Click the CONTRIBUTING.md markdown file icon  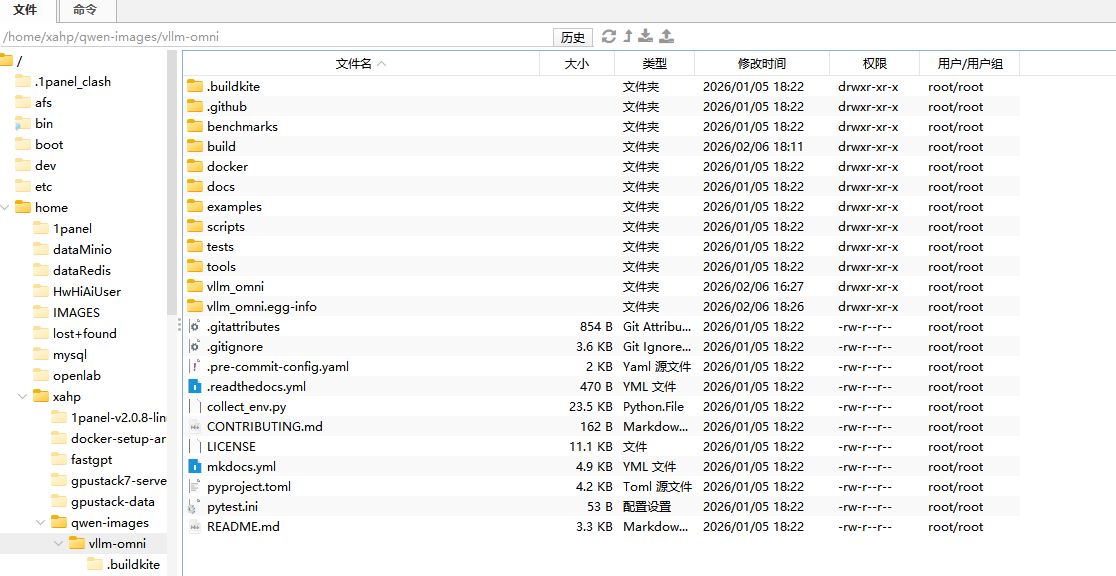pyautogui.click(x=195, y=426)
